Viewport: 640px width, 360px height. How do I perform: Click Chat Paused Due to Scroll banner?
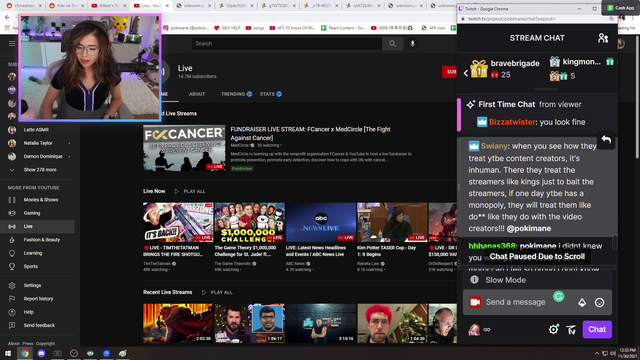click(537, 256)
